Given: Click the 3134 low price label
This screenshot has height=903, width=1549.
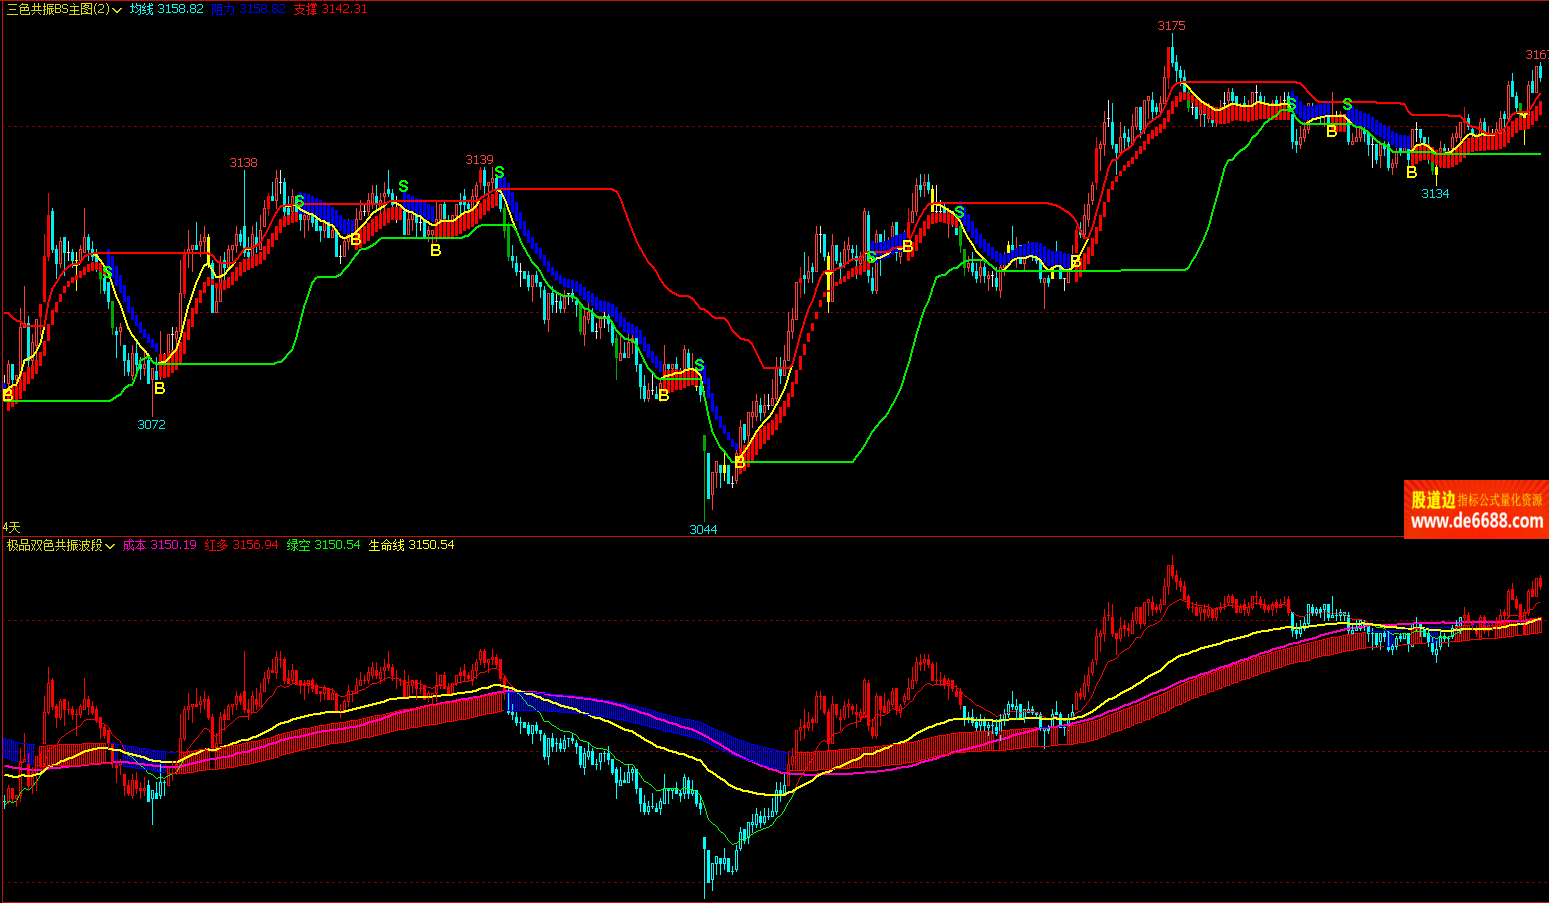Looking at the screenshot, I should coord(1435,193).
